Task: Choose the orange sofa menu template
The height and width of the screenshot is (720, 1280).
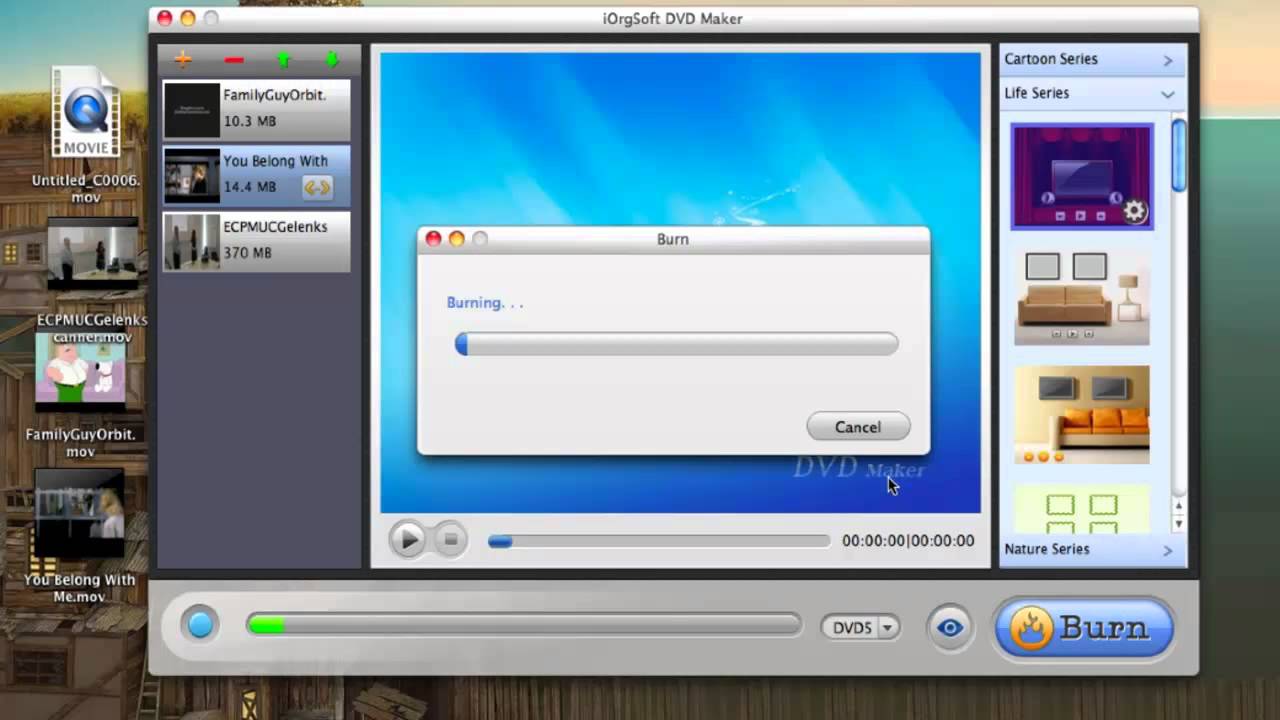Action: click(x=1082, y=414)
